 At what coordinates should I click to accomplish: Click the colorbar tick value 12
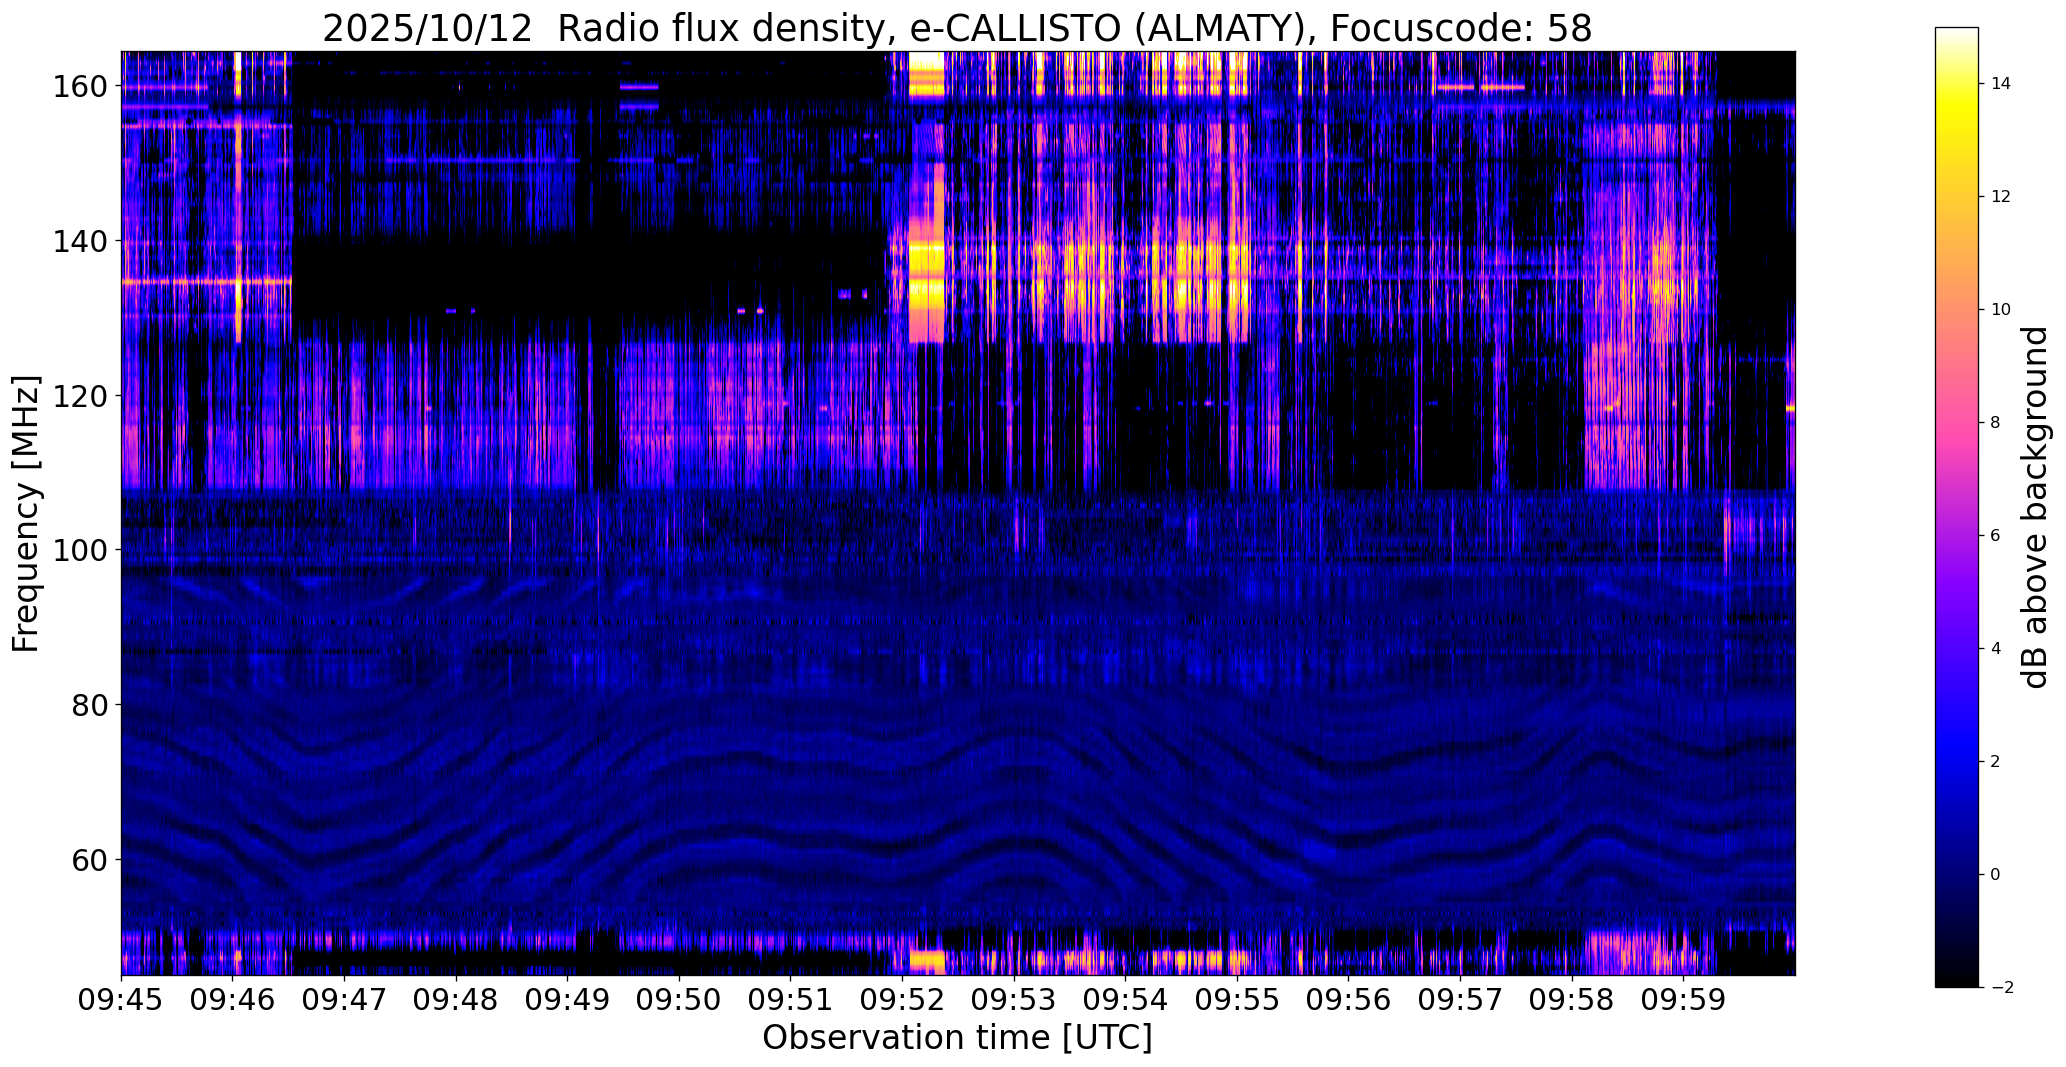tap(2001, 197)
